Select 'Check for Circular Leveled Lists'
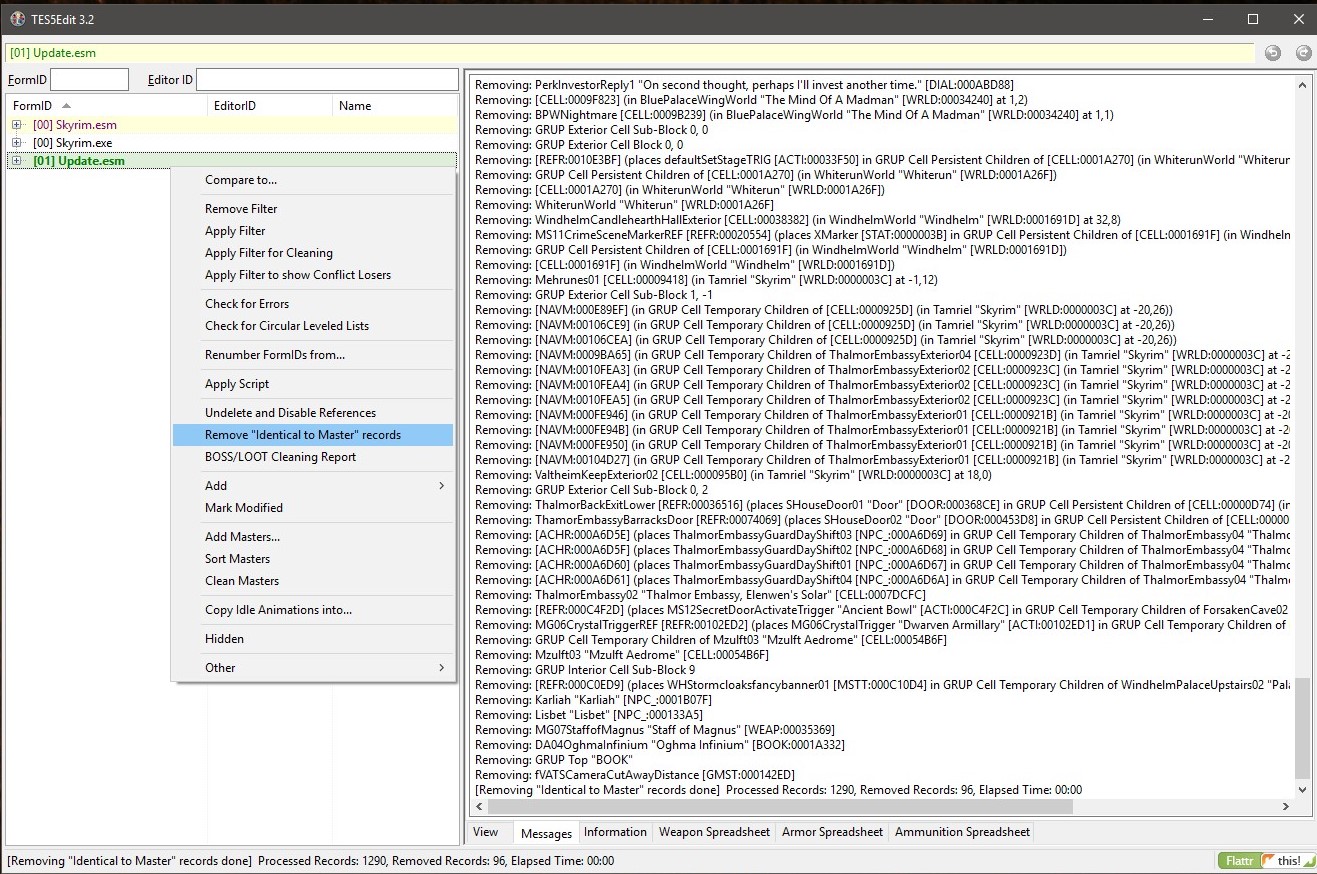The width and height of the screenshot is (1317, 874). point(313,326)
